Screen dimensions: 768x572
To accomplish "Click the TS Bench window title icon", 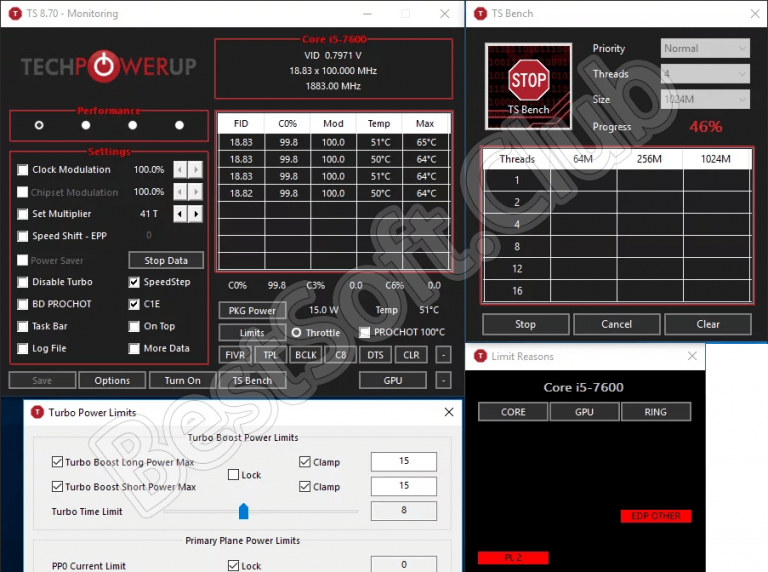I will click(x=480, y=13).
